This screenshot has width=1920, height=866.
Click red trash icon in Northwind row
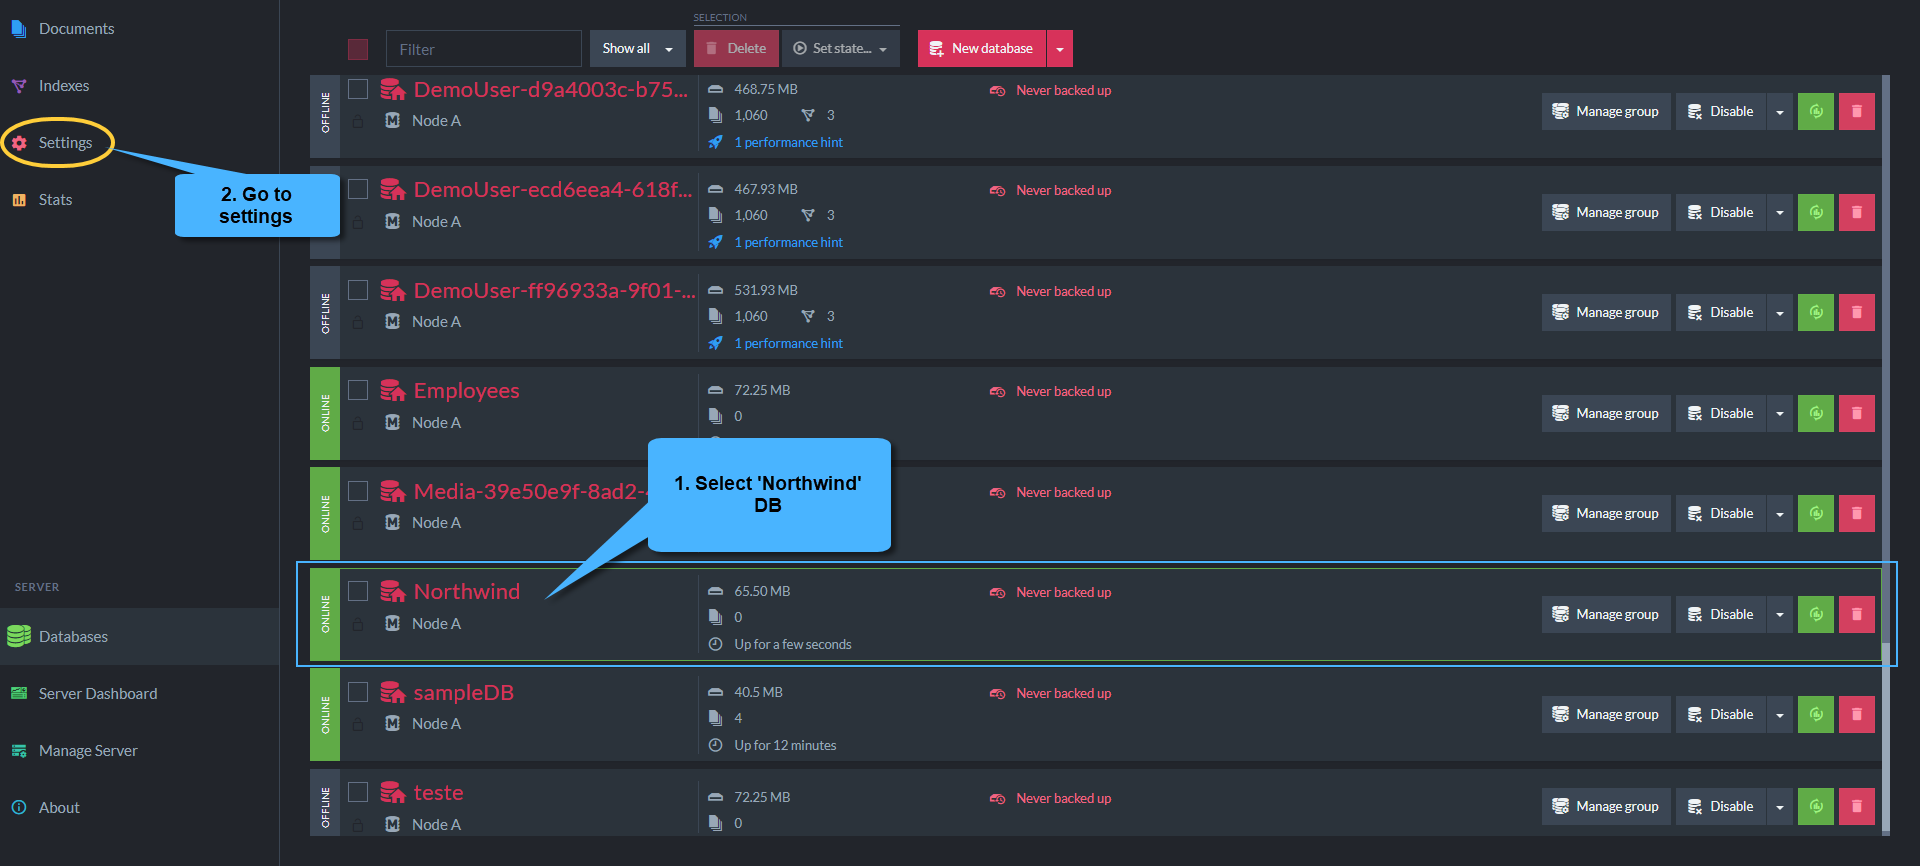[1856, 614]
